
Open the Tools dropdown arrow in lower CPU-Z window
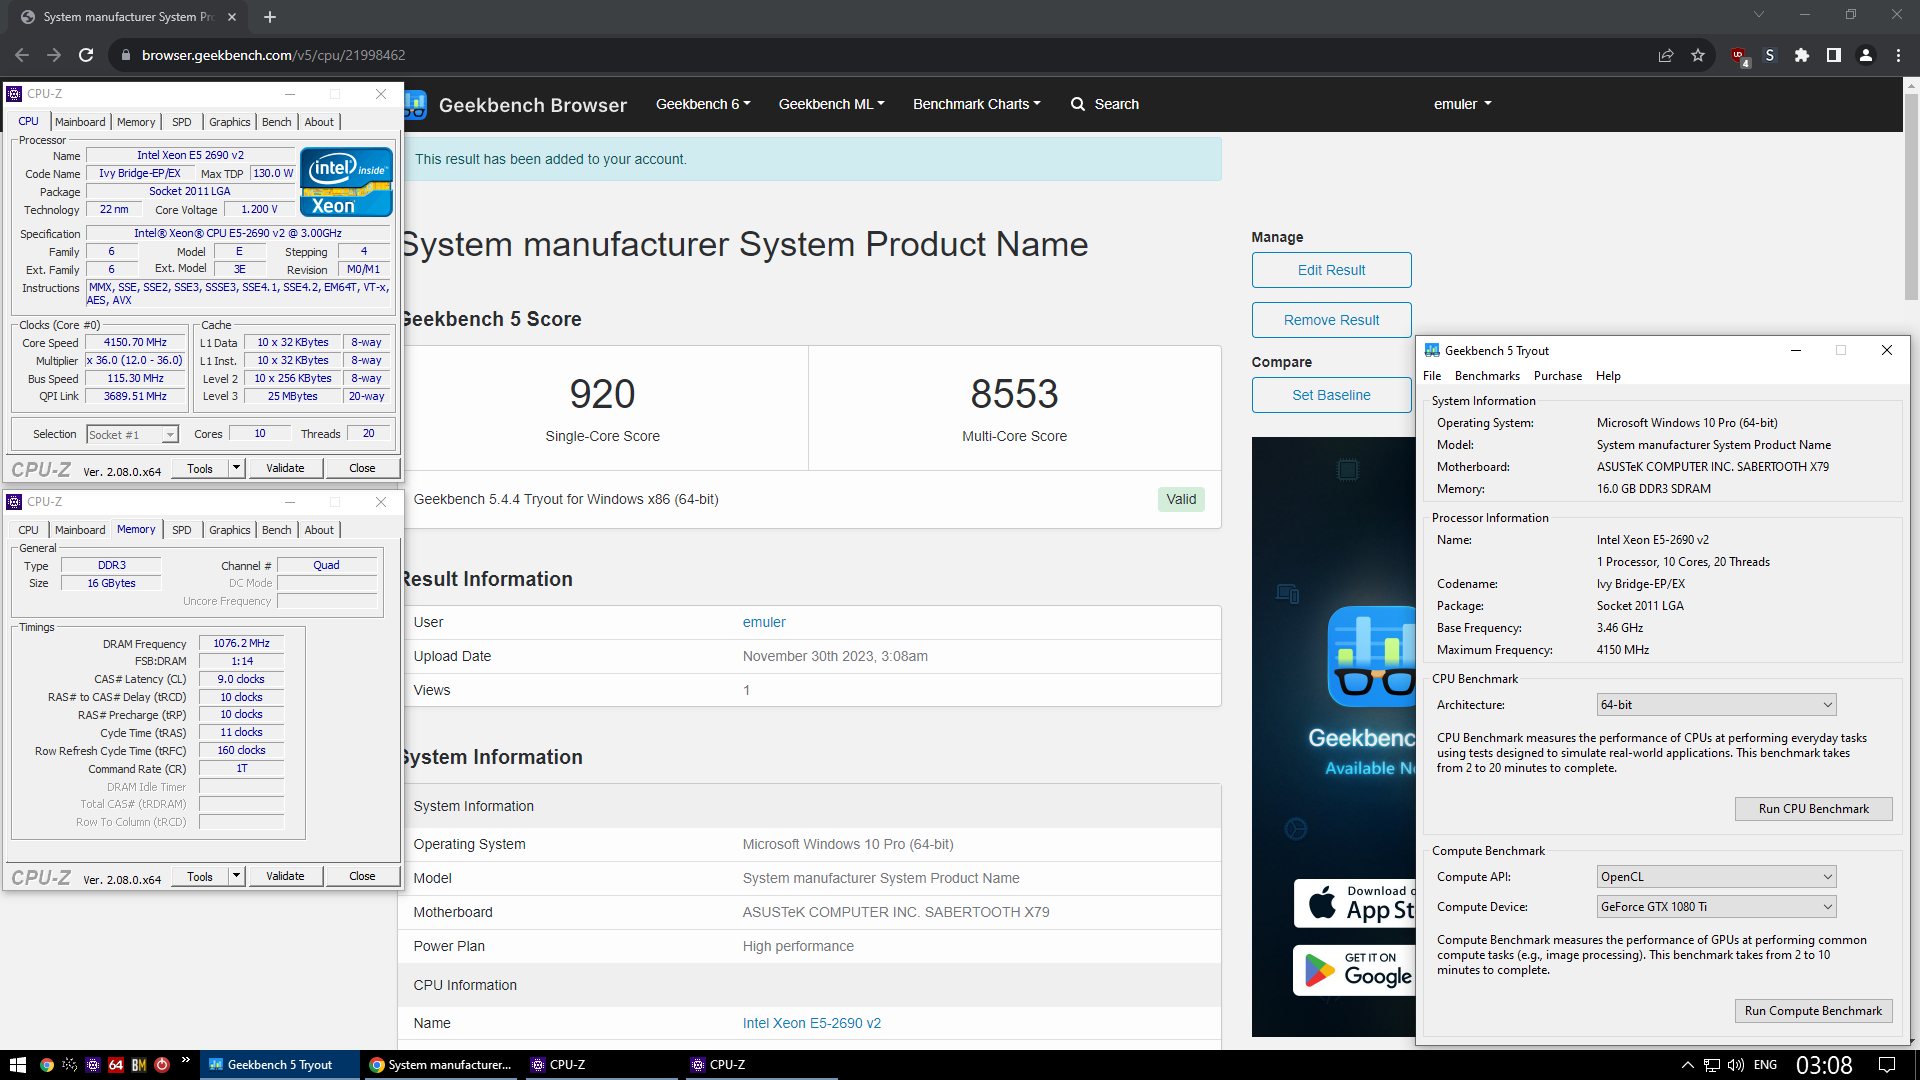coord(237,876)
